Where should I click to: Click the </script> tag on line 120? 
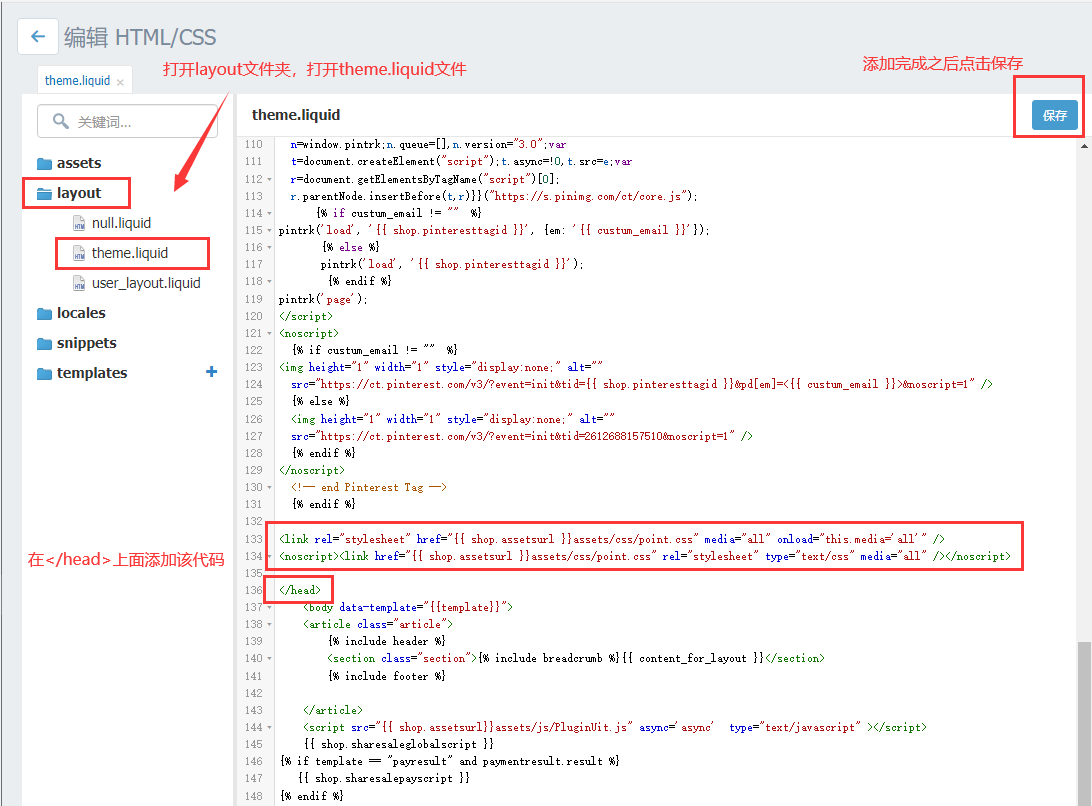306,316
